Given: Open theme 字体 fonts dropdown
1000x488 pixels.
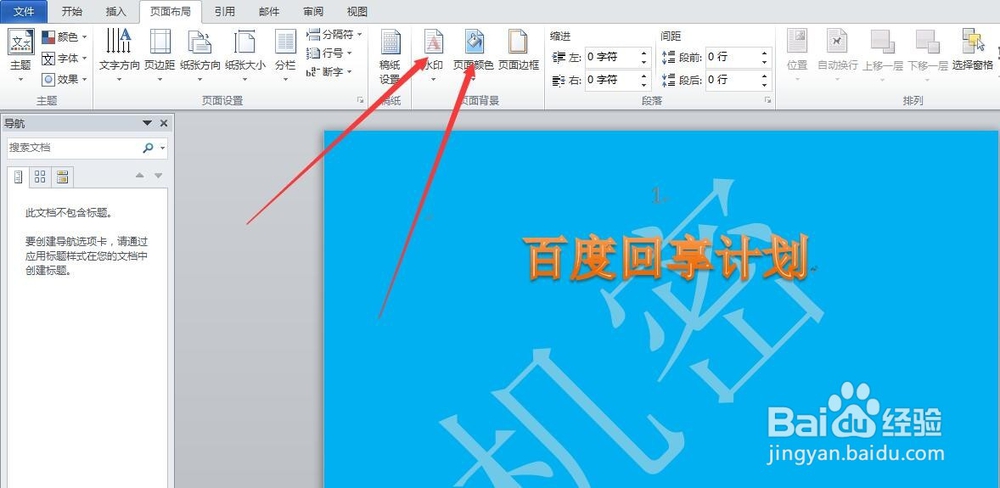Looking at the screenshot, I should point(64,58).
